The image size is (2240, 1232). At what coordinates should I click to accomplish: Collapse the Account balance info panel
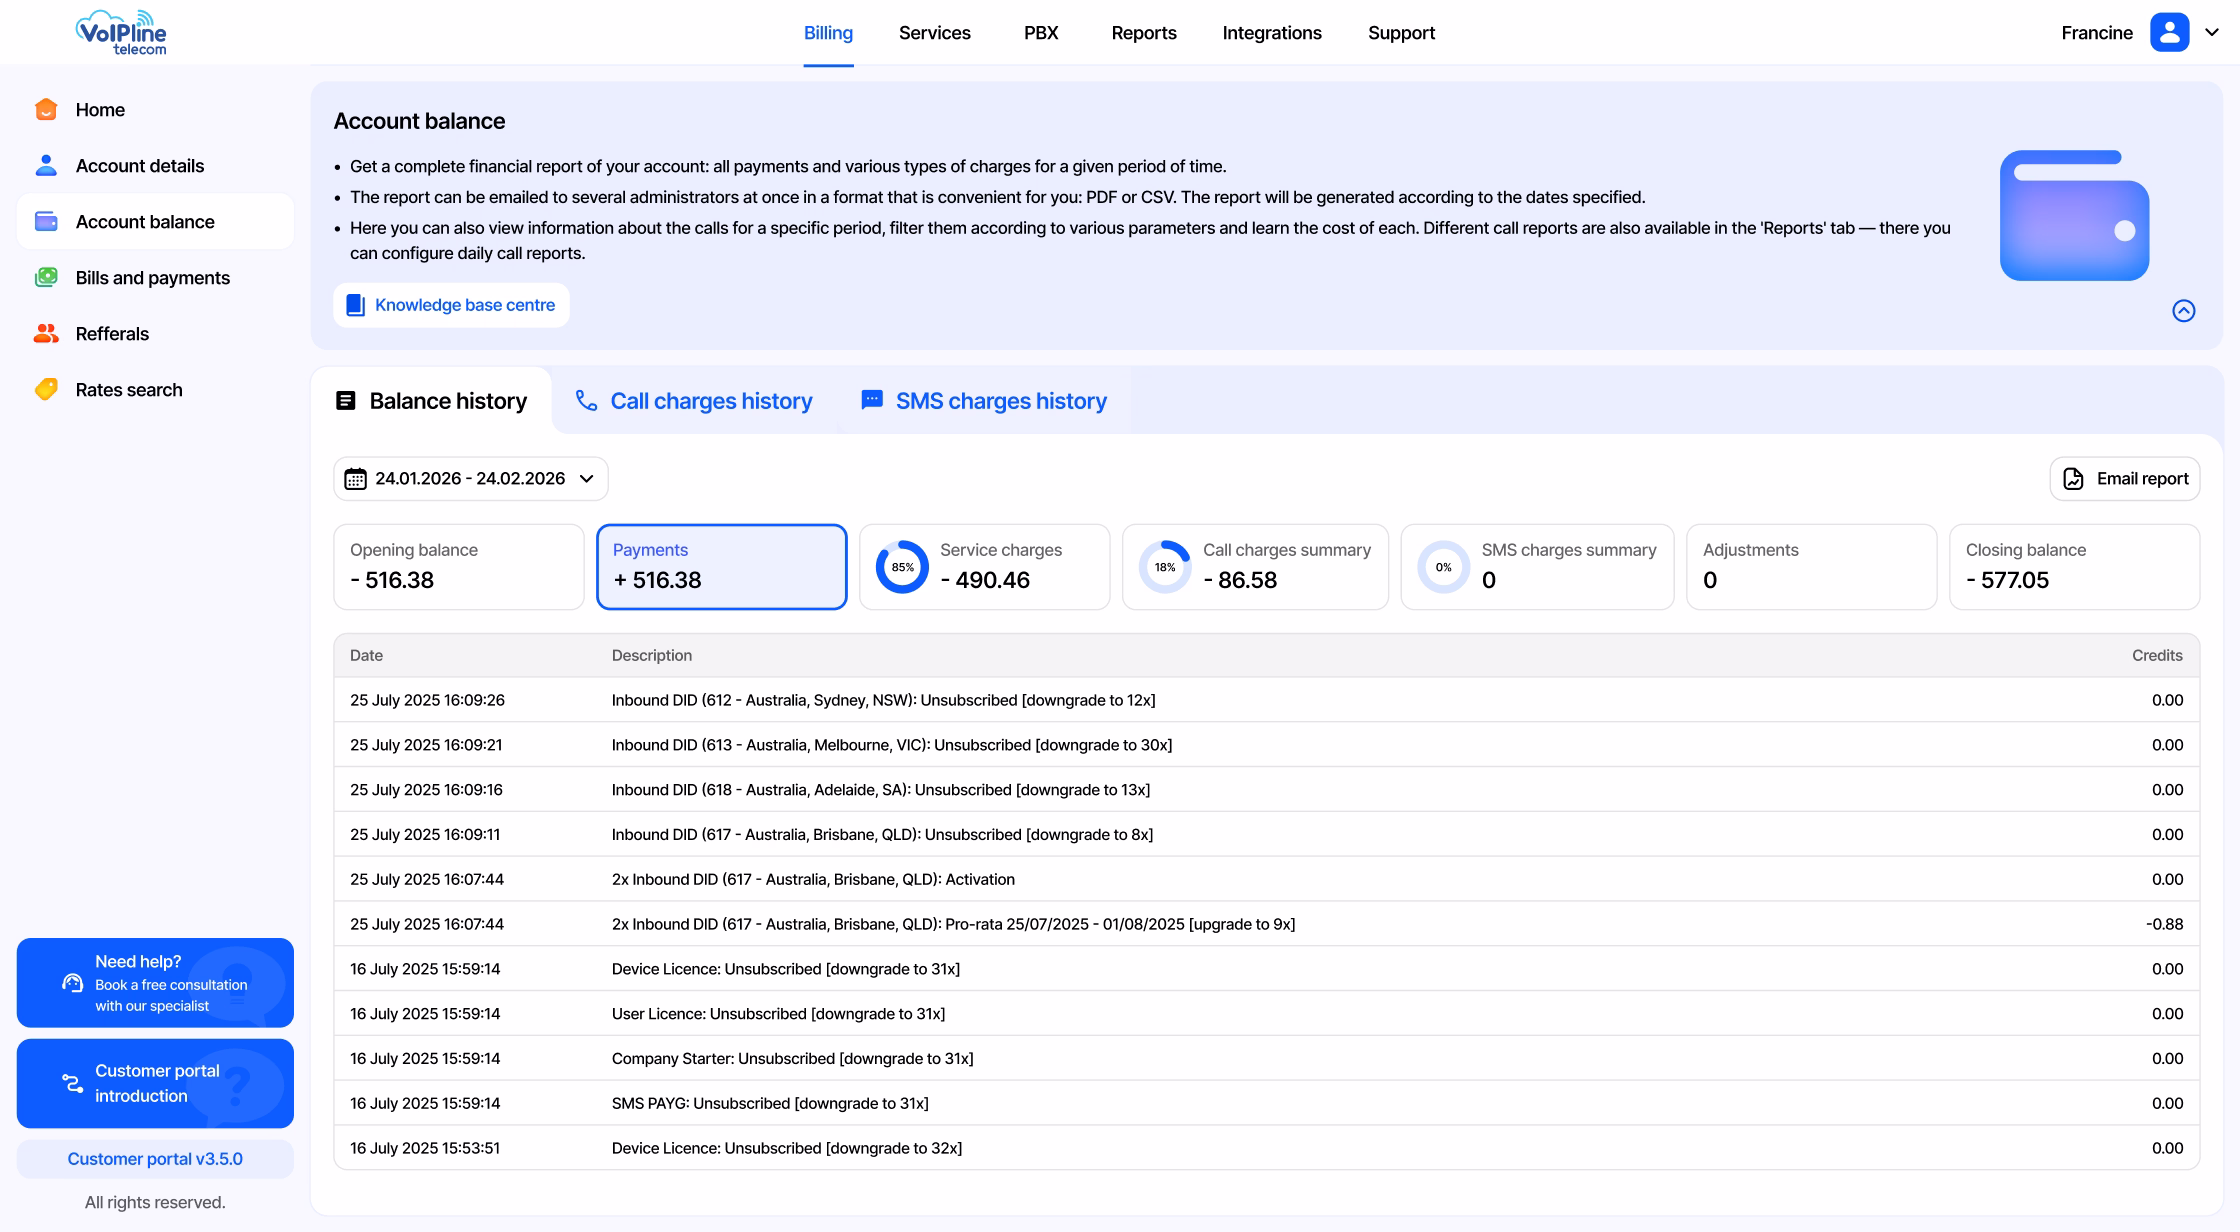coord(2184,311)
